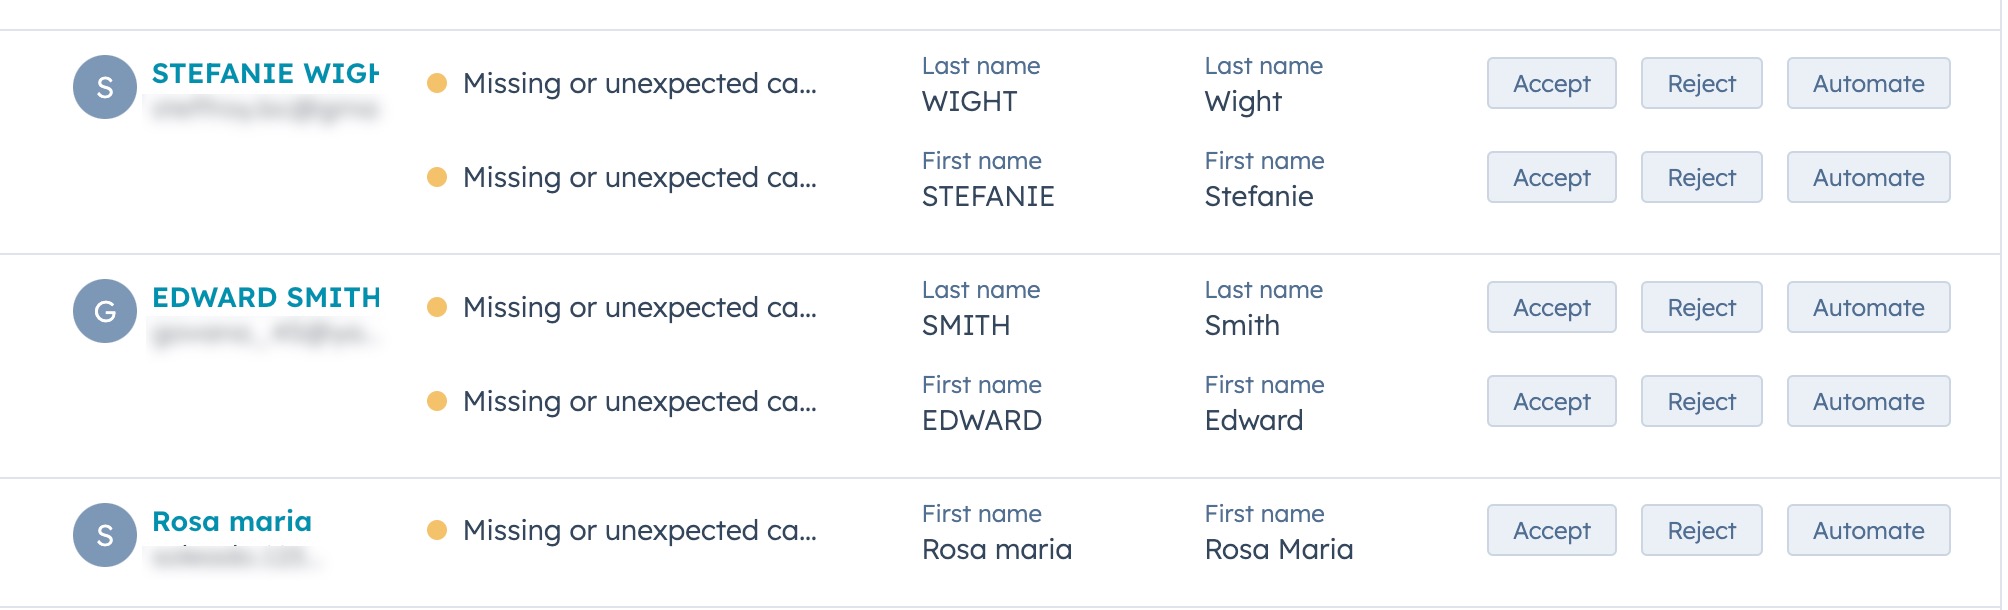Reject the STEFANIE first name fix
2008x610 pixels.
pyautogui.click(x=1701, y=177)
